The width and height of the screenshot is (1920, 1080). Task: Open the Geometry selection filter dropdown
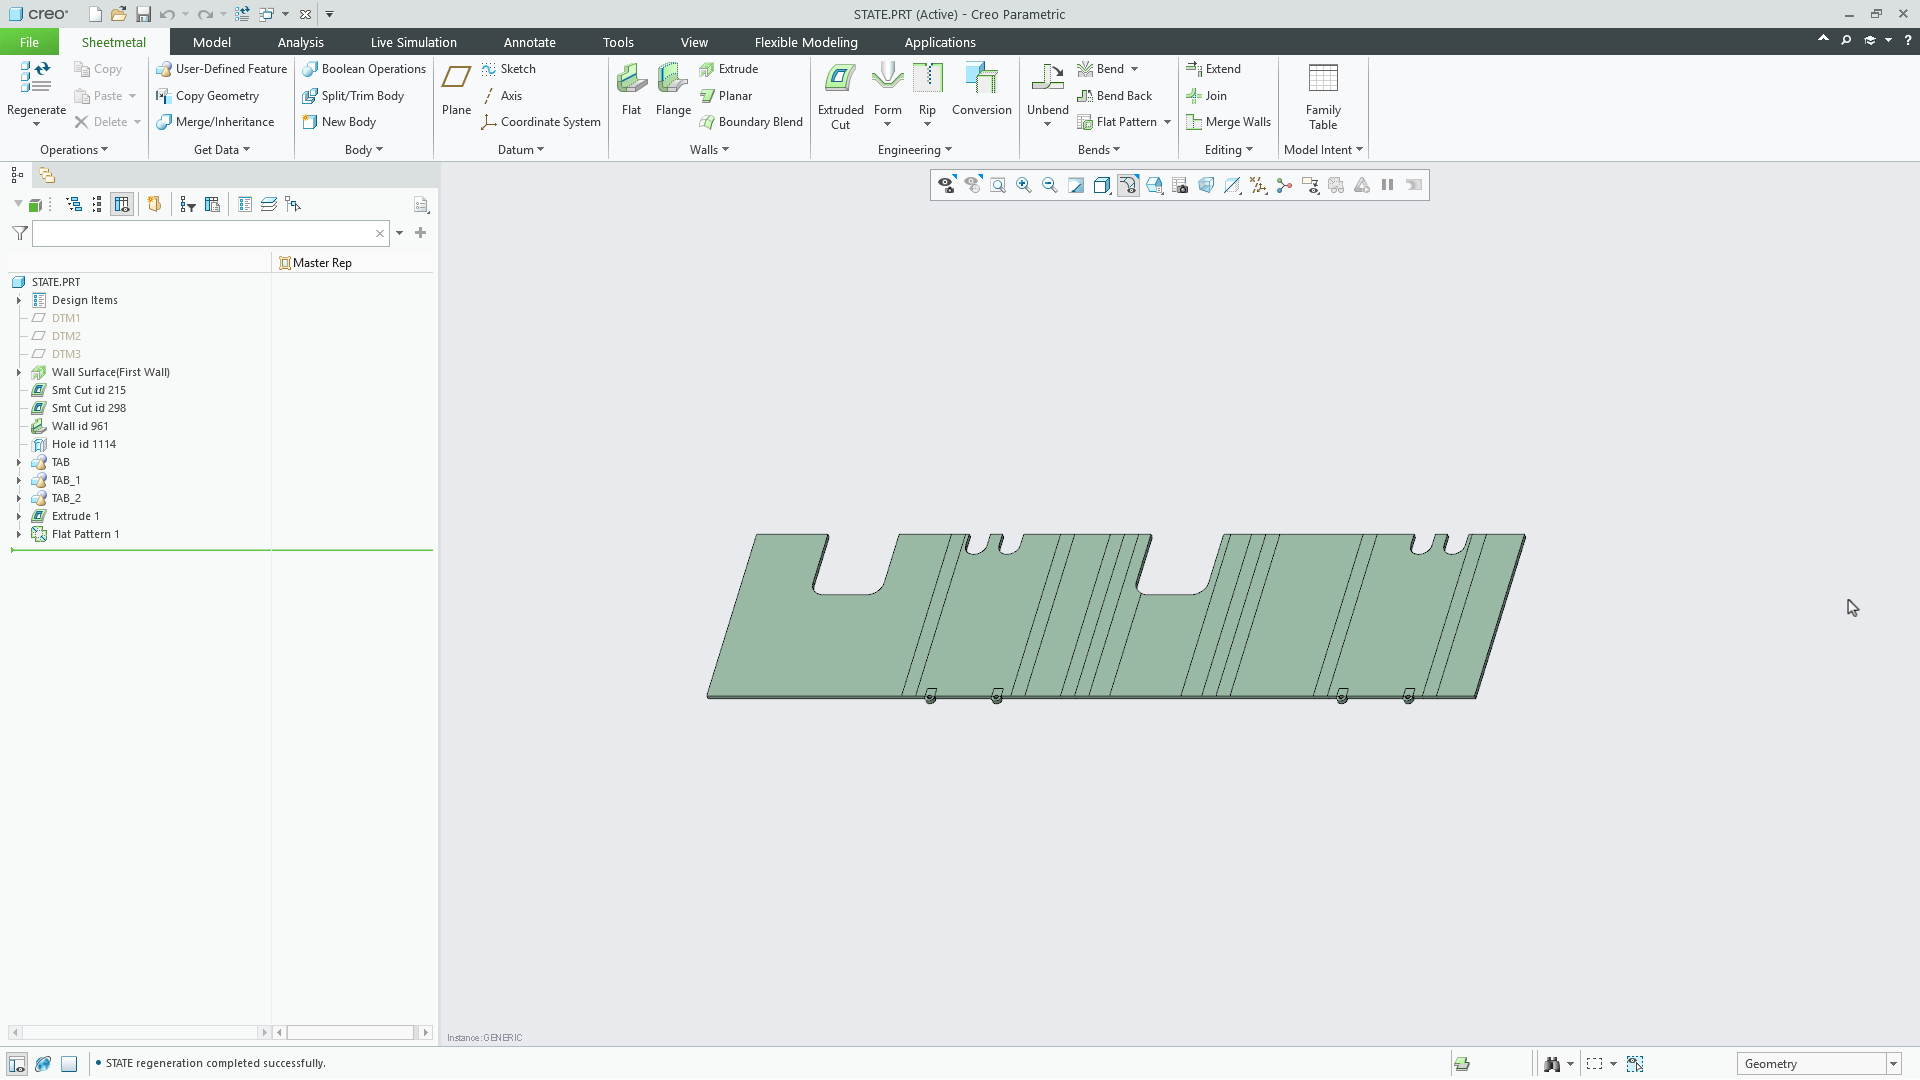click(x=1893, y=1064)
